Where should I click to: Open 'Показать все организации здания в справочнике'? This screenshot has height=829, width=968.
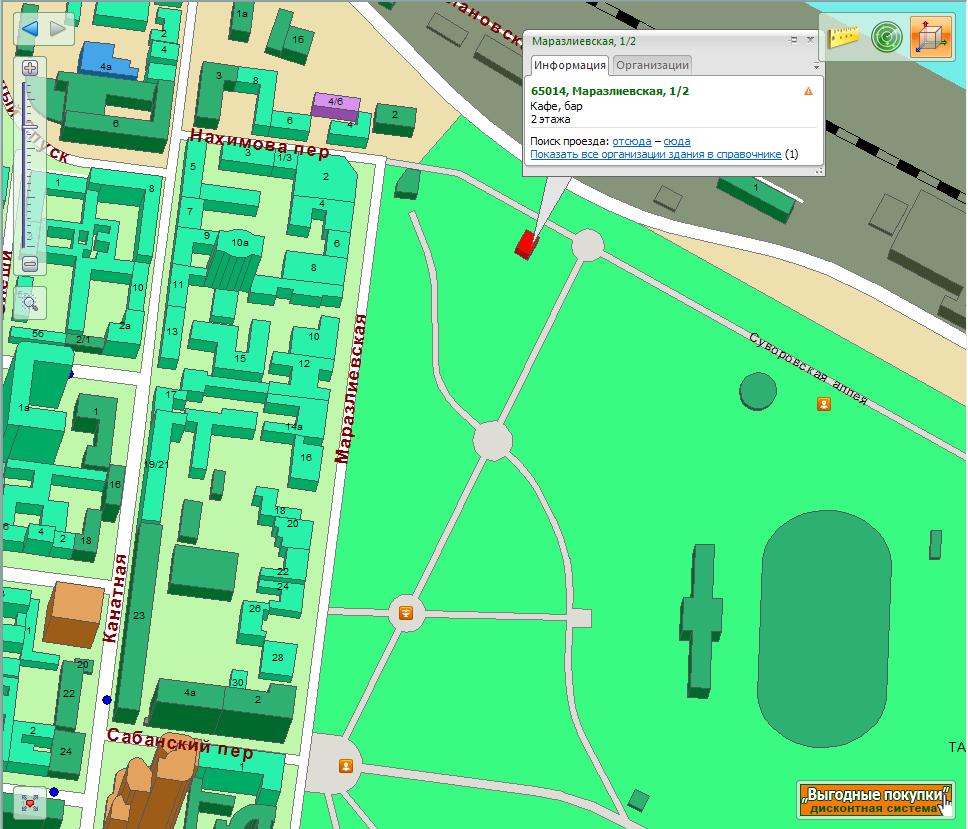pyautogui.click(x=655, y=154)
